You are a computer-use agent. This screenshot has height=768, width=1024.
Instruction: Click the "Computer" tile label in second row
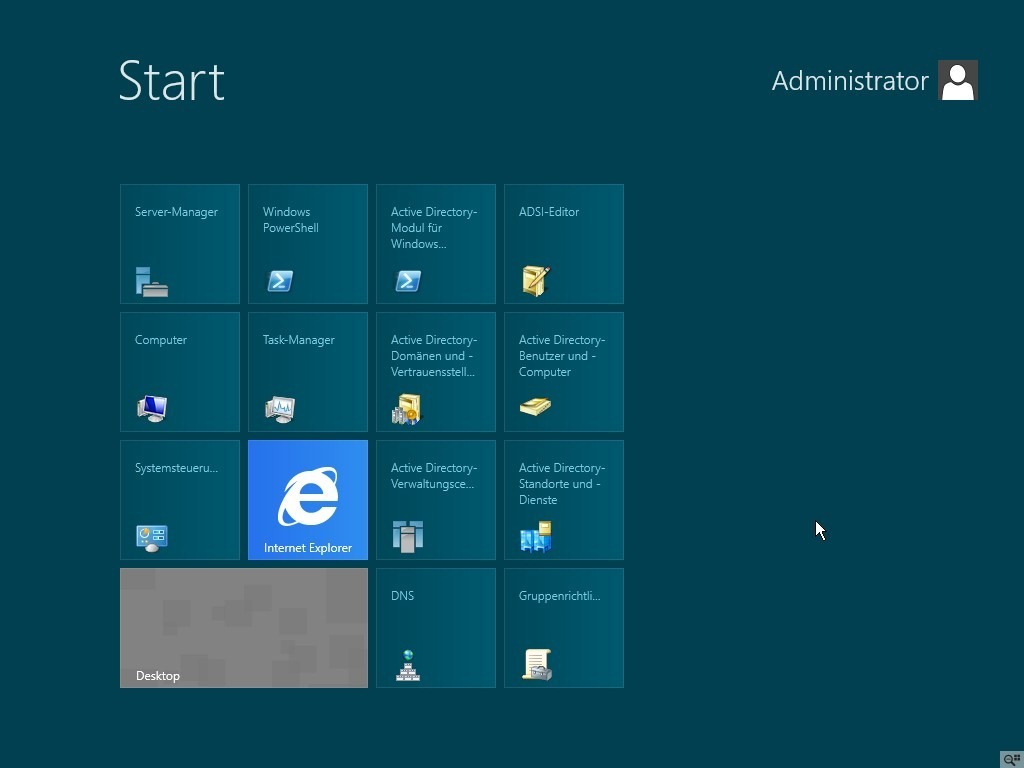[x=161, y=340]
